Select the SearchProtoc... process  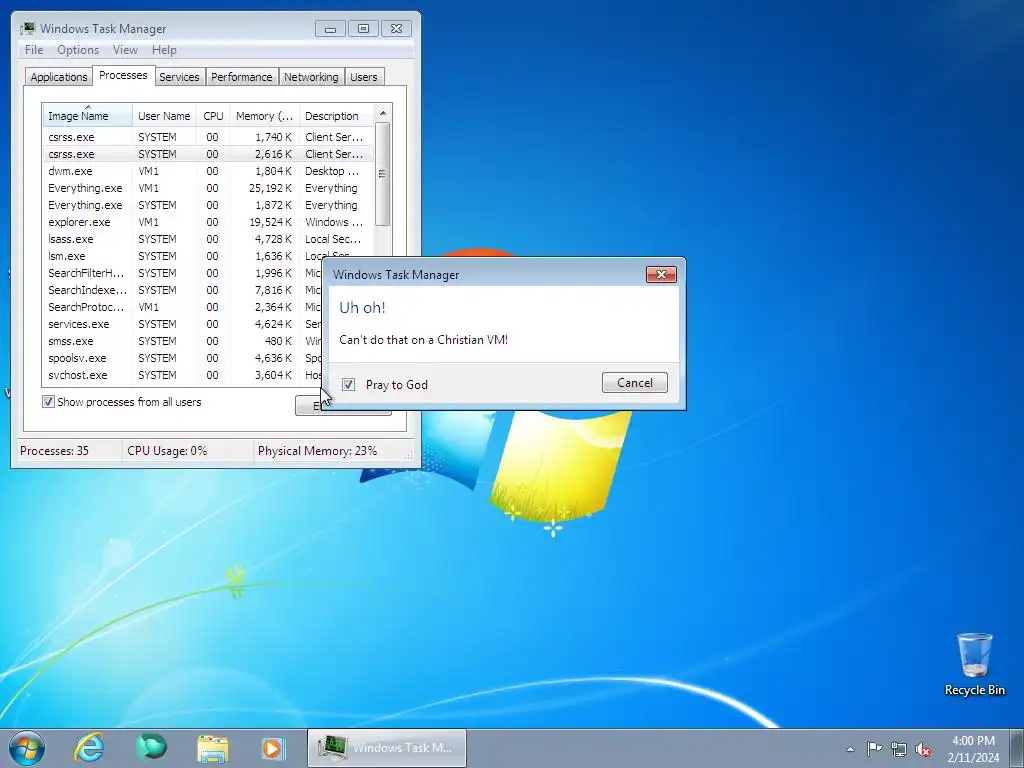(x=182, y=307)
